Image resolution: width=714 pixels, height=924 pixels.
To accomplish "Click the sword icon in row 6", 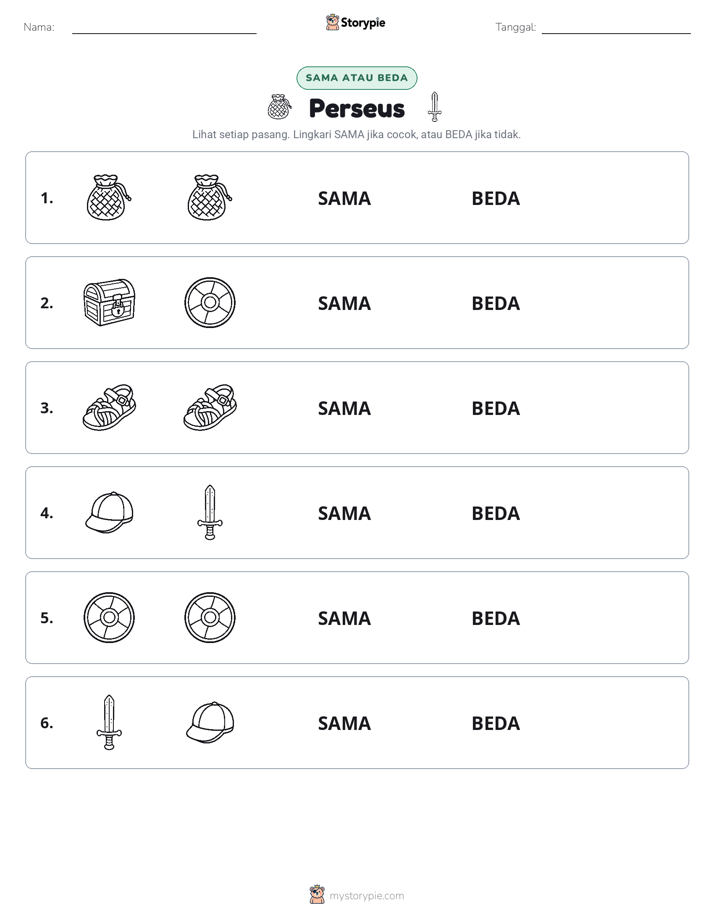I will click(x=109, y=722).
